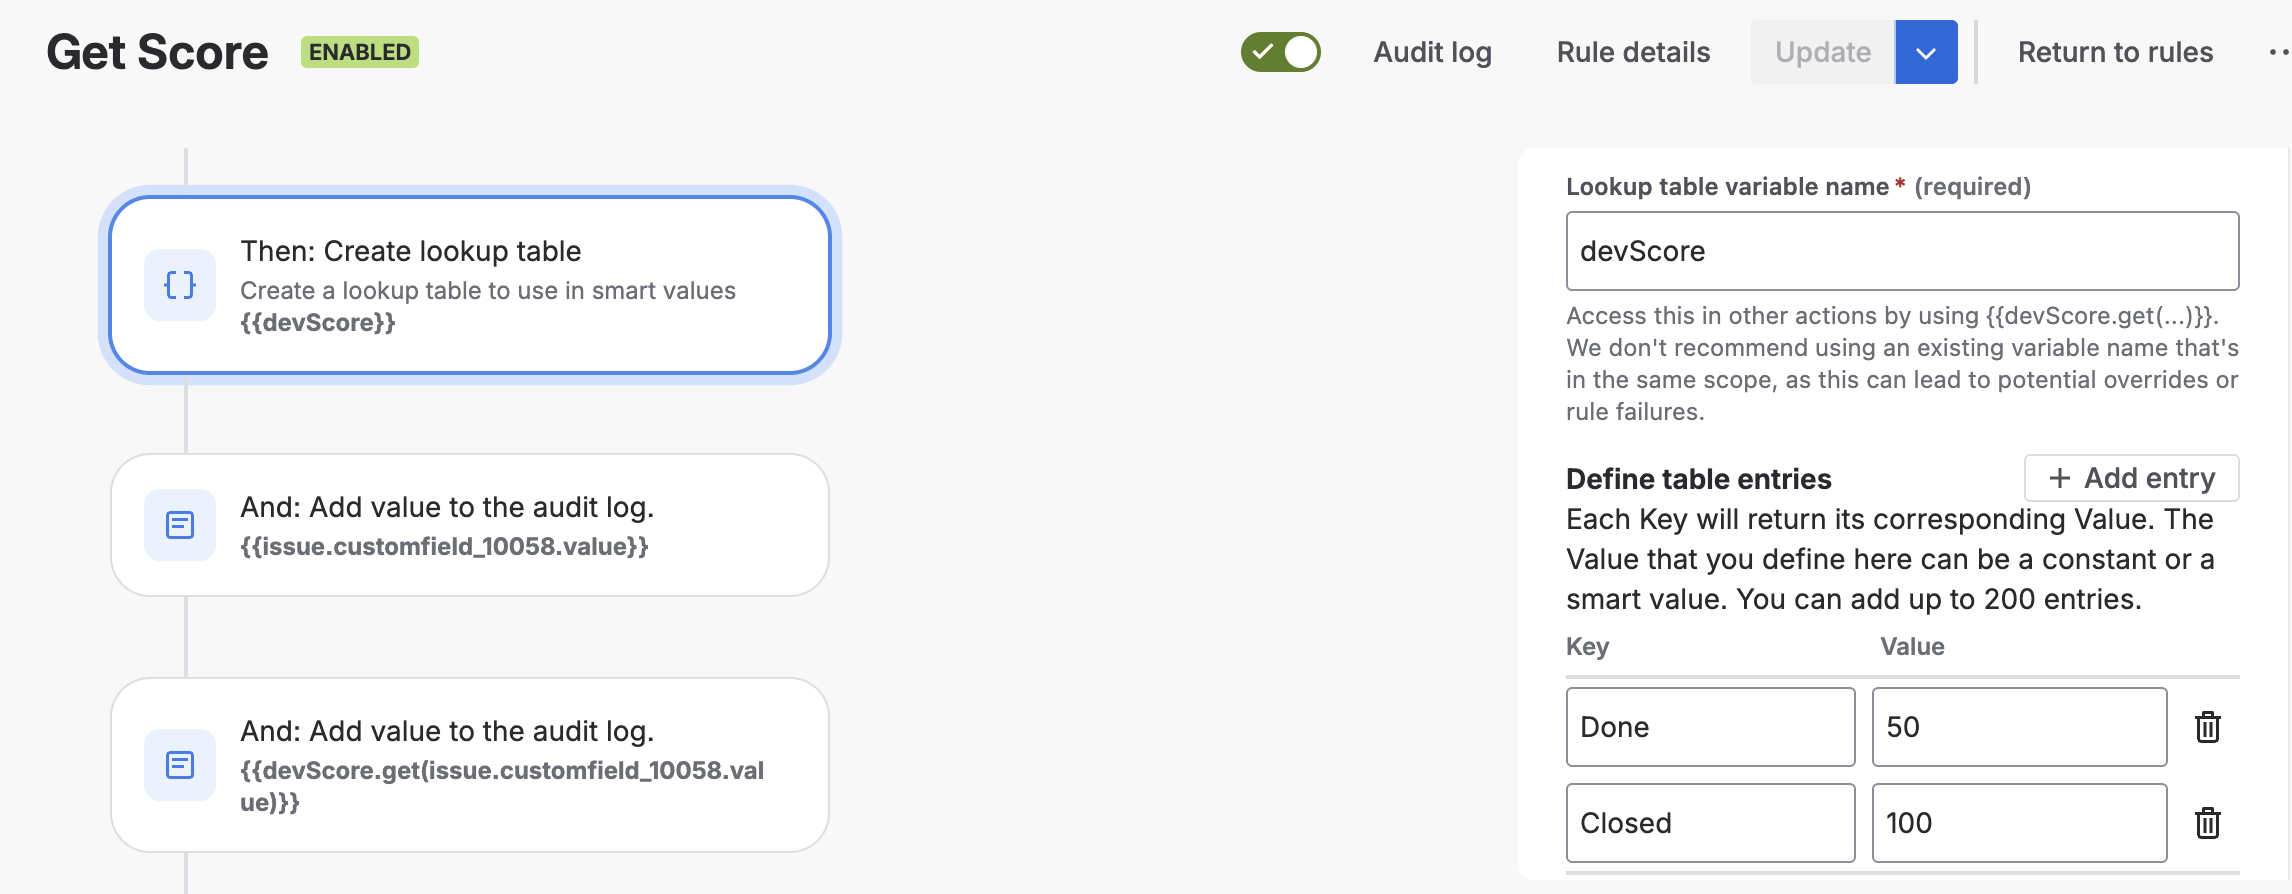Select the Create lookup table step
The height and width of the screenshot is (894, 2292).
point(470,285)
